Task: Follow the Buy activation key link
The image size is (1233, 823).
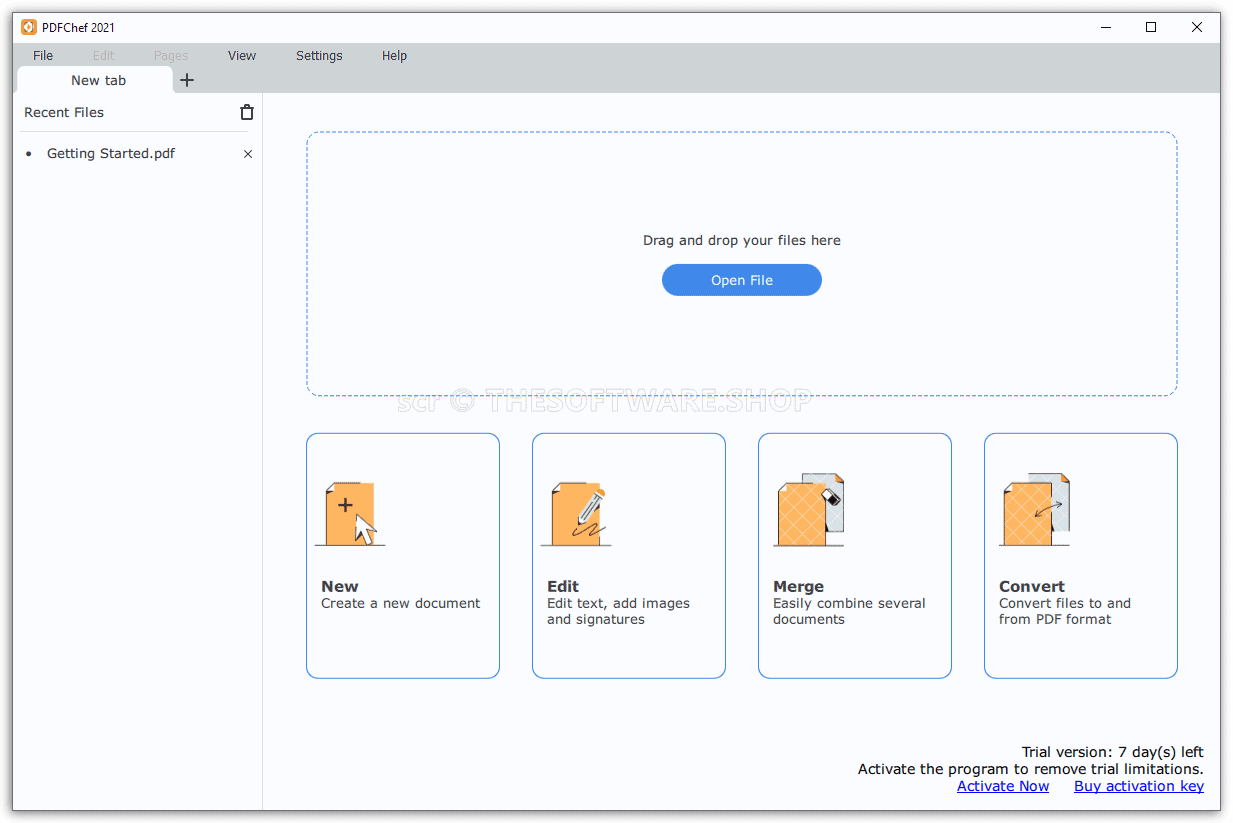Action: tap(1139, 786)
